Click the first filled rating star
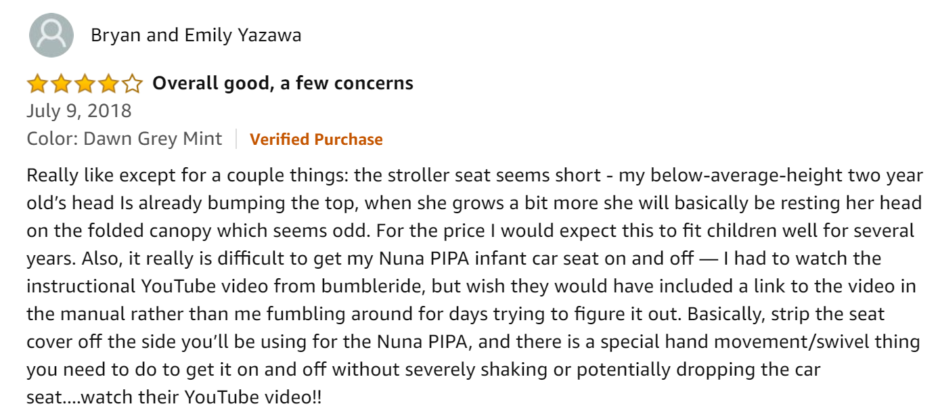The width and height of the screenshot is (940, 419). [x=37, y=83]
